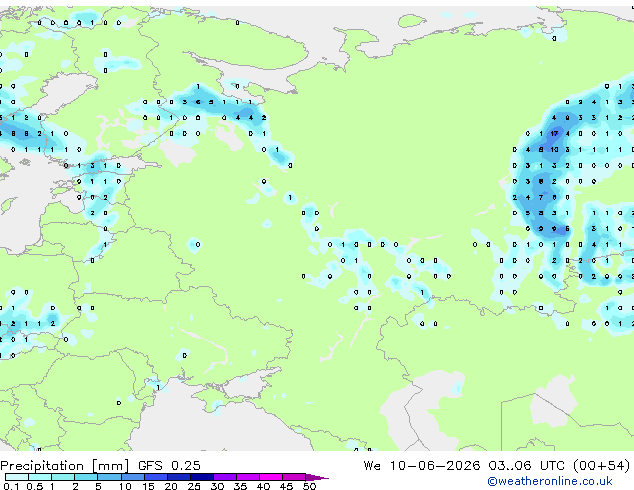Select the legend swatch between 15 and 20
This screenshot has height=490, width=634.
pos(155,477)
